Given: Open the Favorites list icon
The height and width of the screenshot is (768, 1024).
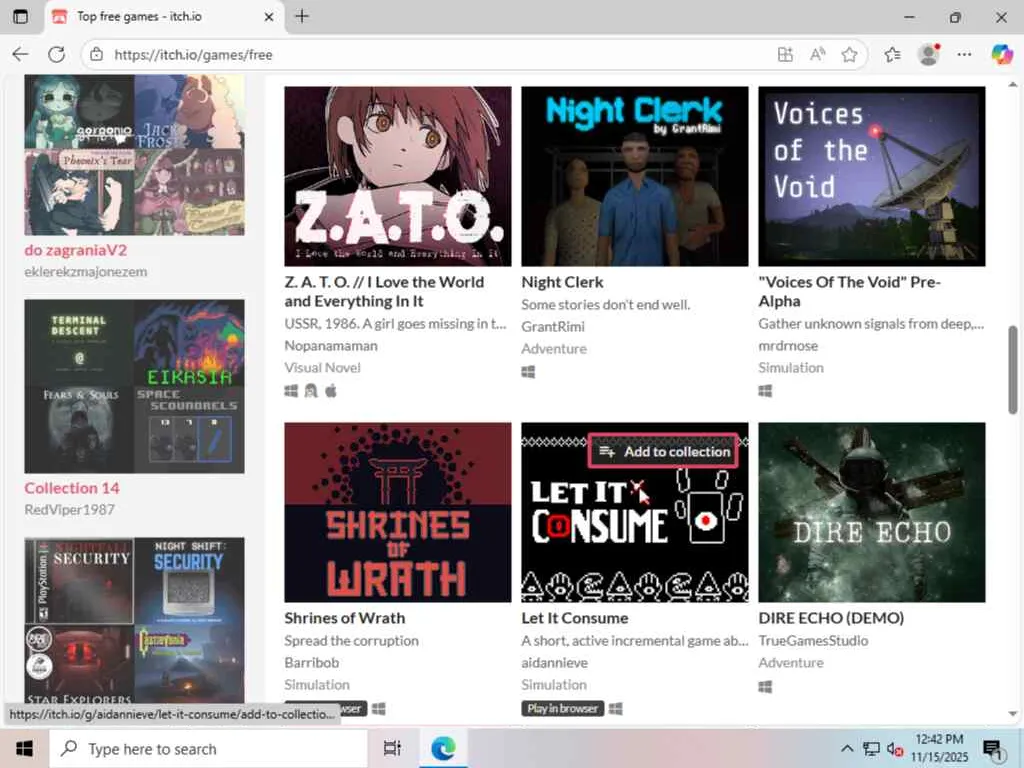Looking at the screenshot, I should pos(892,55).
